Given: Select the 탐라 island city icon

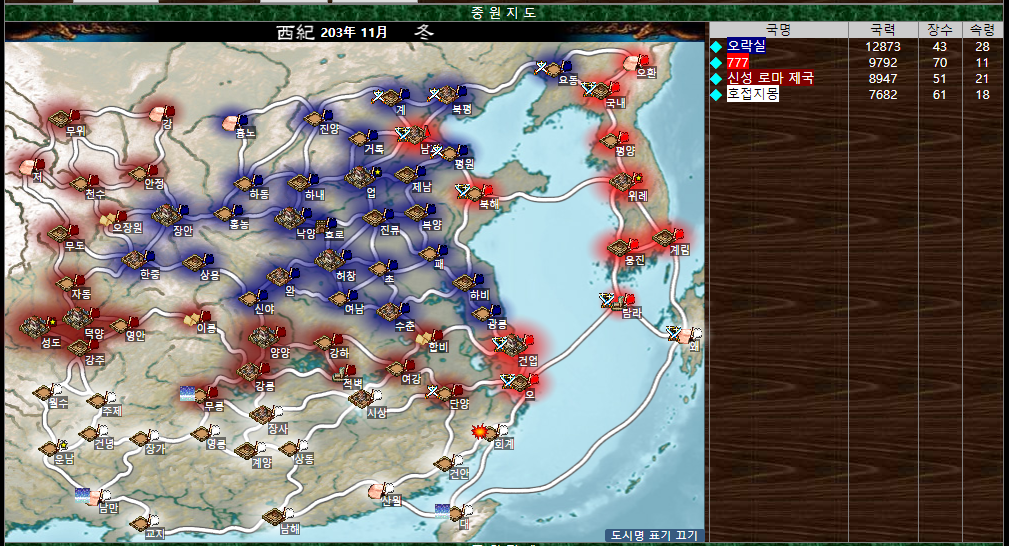Looking at the screenshot, I should 618,301.
